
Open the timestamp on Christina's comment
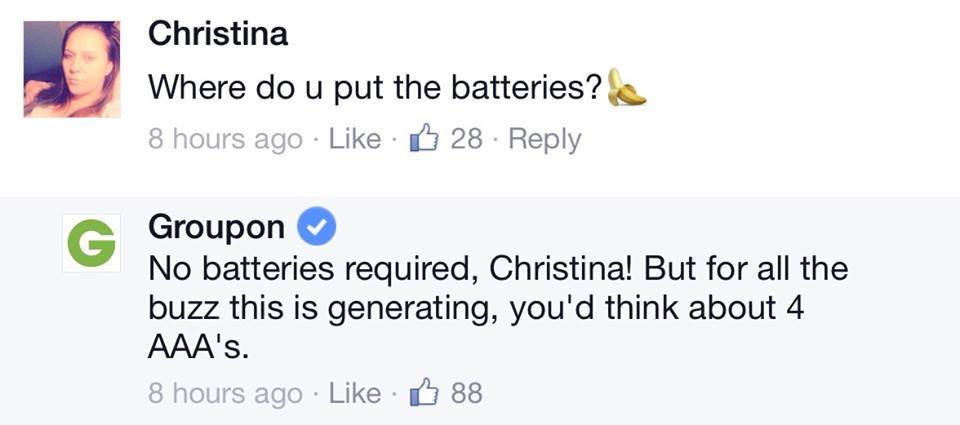click(225, 139)
